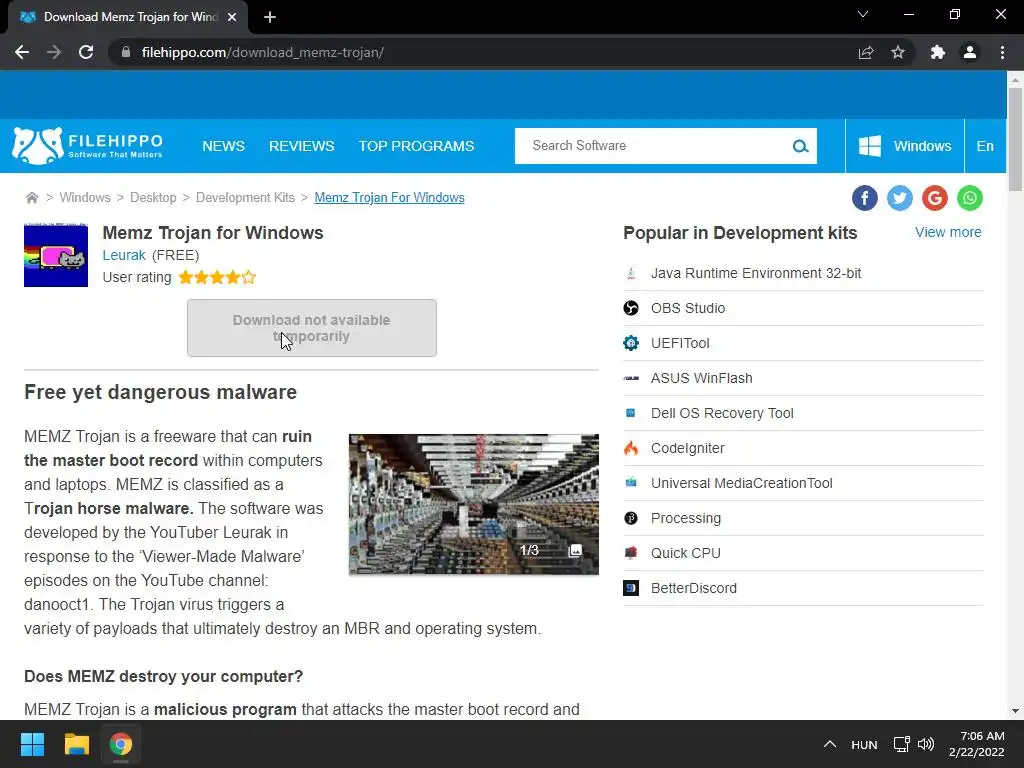Go back with the browser back arrow
The width and height of the screenshot is (1024, 768).
22,52
